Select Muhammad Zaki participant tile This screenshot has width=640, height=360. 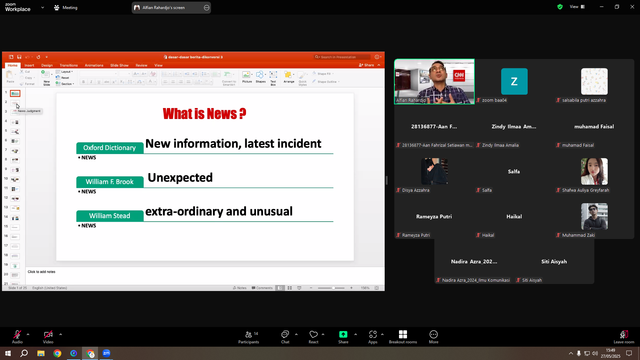pos(594,217)
